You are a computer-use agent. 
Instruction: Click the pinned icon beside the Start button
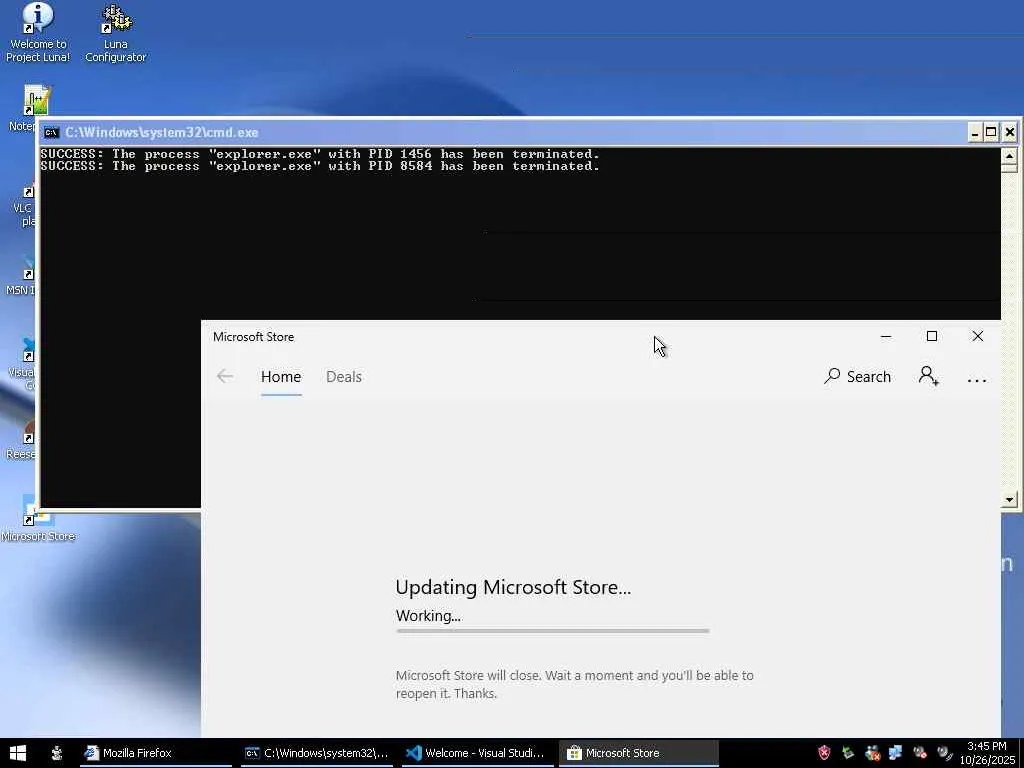point(57,753)
